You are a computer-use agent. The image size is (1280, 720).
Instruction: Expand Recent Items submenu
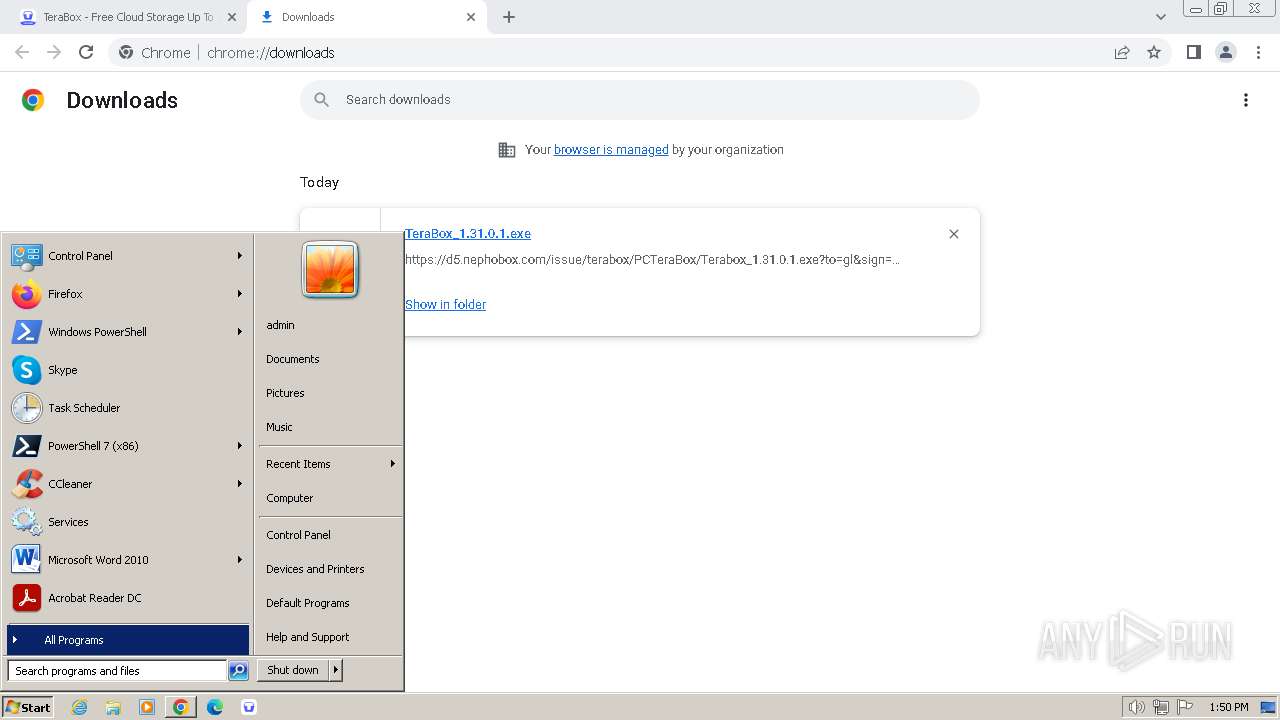[x=330, y=464]
